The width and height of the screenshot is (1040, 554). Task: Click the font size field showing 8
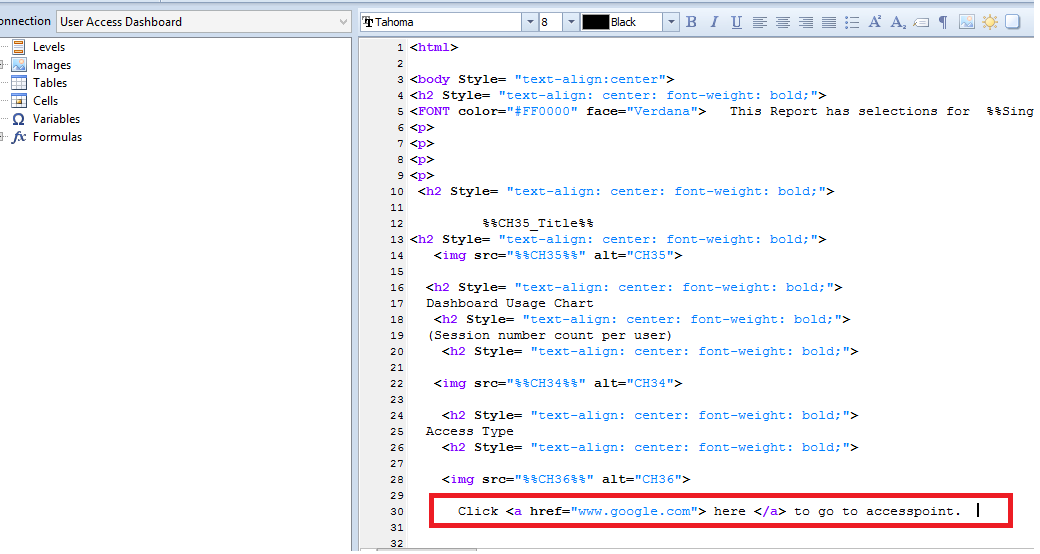(x=551, y=22)
